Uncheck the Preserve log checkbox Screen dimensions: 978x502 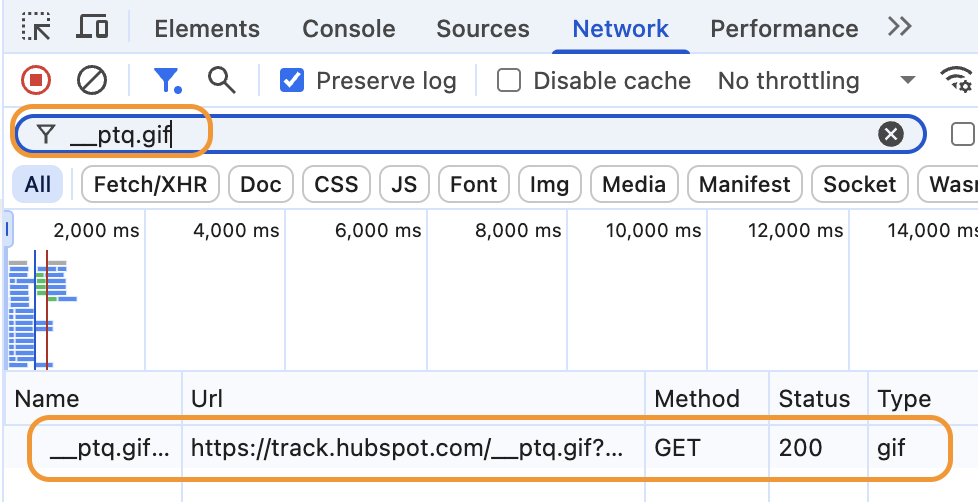292,80
